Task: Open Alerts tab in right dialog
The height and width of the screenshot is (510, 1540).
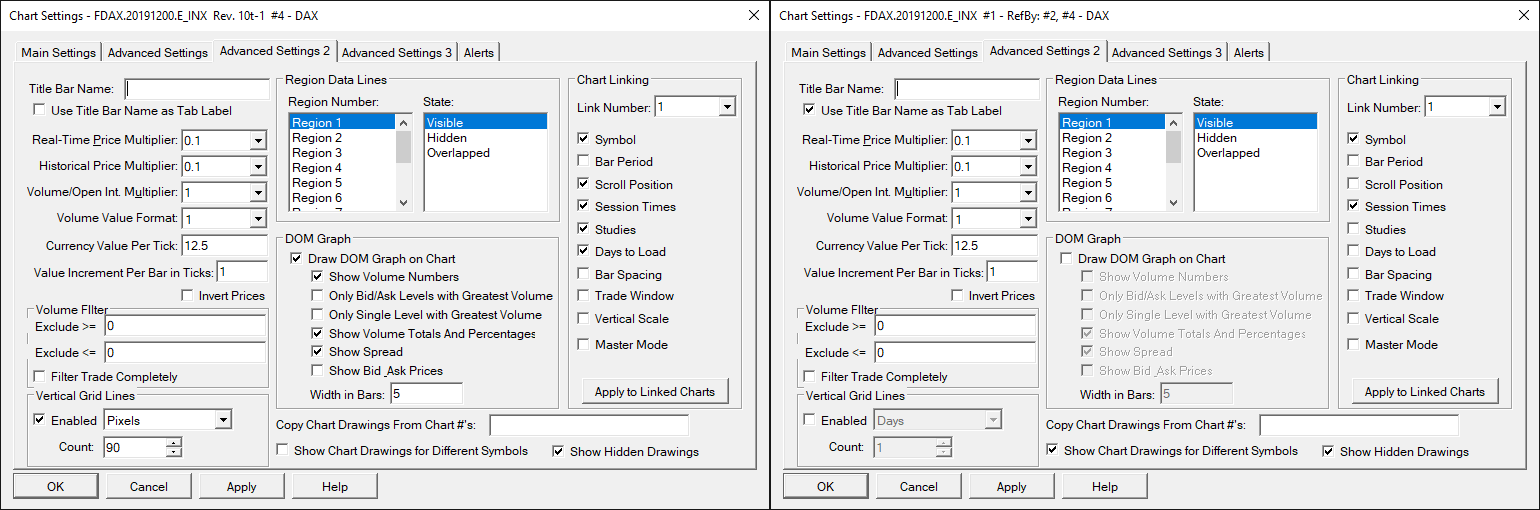Action: pyautogui.click(x=1248, y=53)
